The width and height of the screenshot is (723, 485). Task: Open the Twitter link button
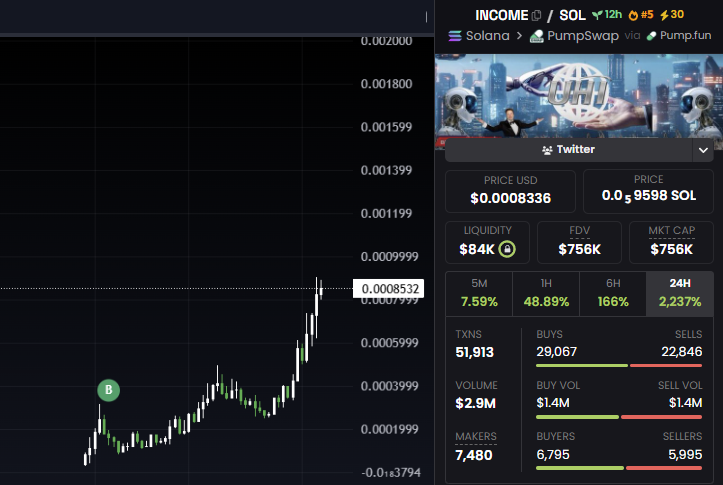coord(569,150)
